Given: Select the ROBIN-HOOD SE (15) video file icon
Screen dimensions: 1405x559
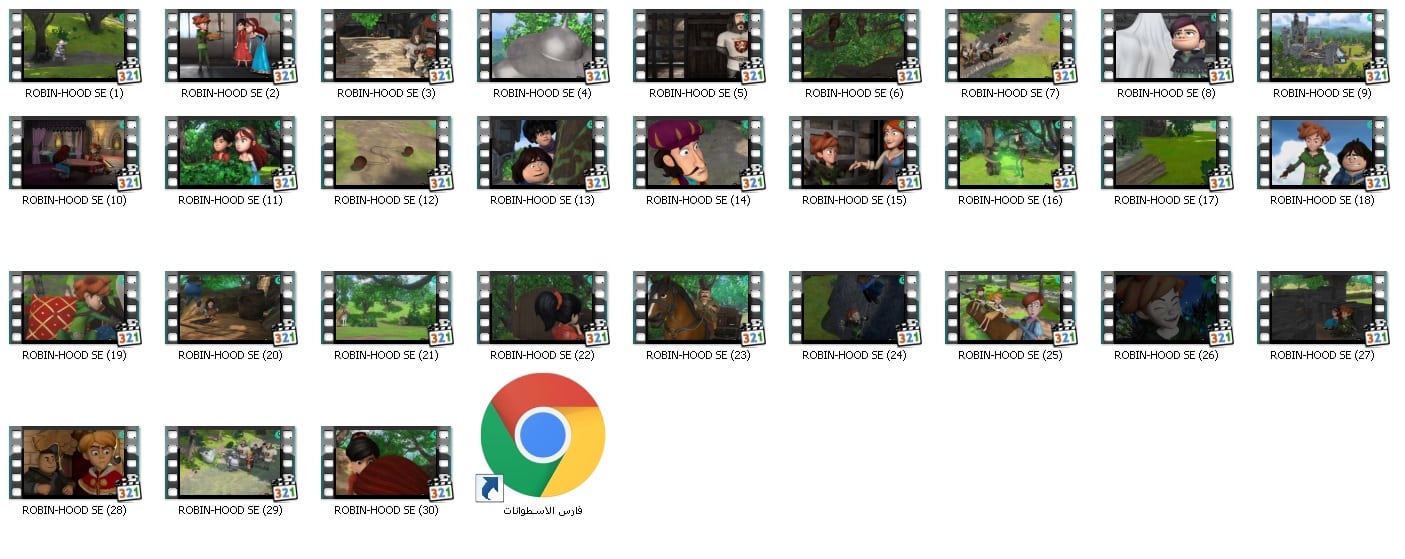Looking at the screenshot, I should pyautogui.click(x=854, y=153).
